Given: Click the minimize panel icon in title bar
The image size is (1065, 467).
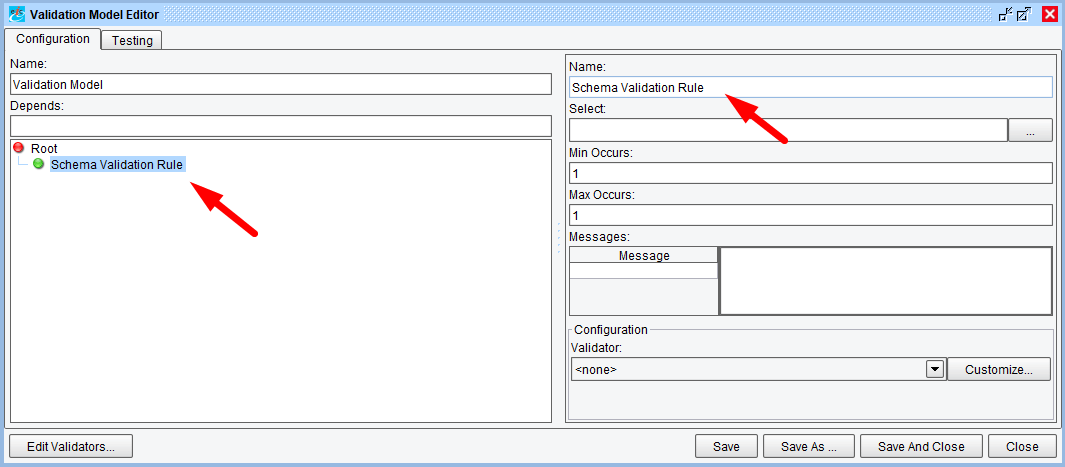Looking at the screenshot, I should click(x=1005, y=14).
